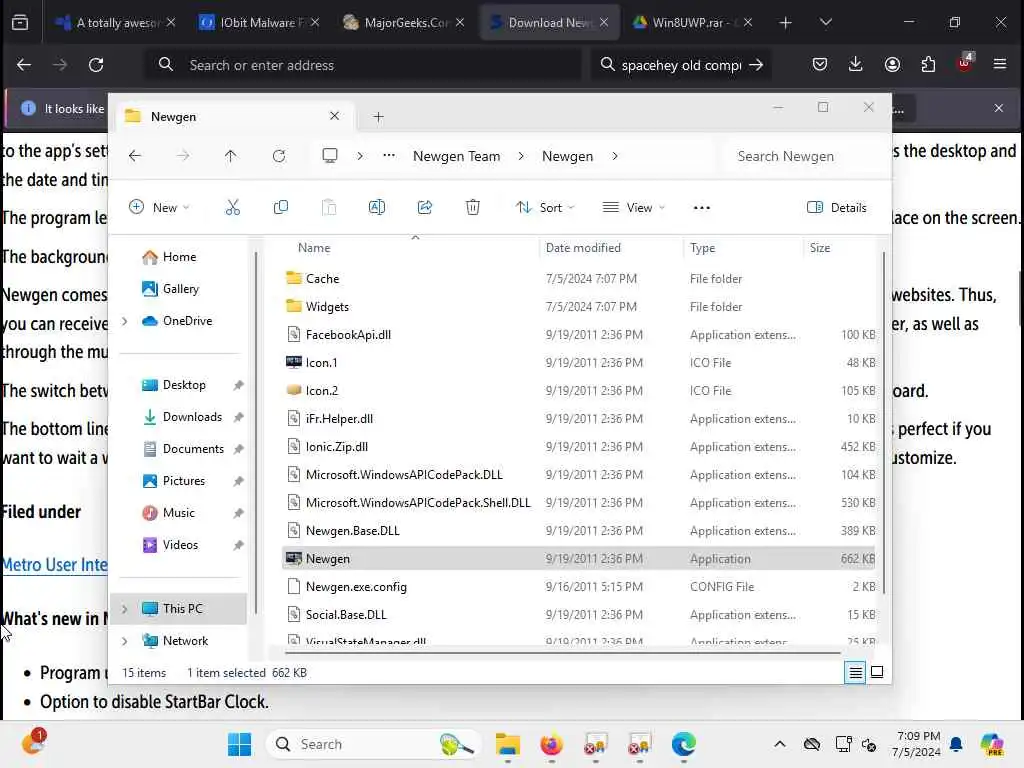
Task: Add a new Explorer tab
Action: (378, 117)
